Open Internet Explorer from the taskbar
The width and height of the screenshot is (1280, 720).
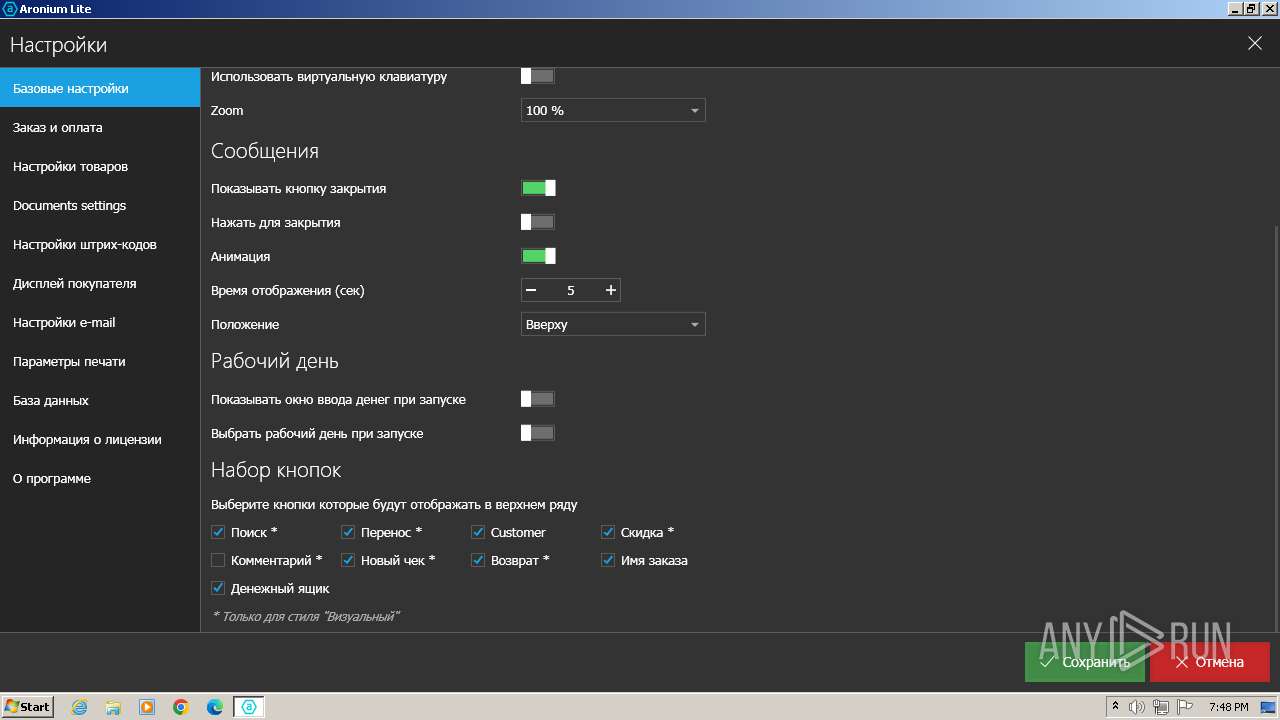[79, 707]
